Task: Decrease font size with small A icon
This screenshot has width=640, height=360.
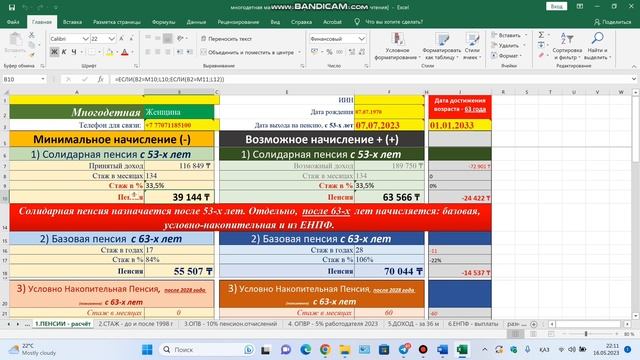Action: [131, 38]
